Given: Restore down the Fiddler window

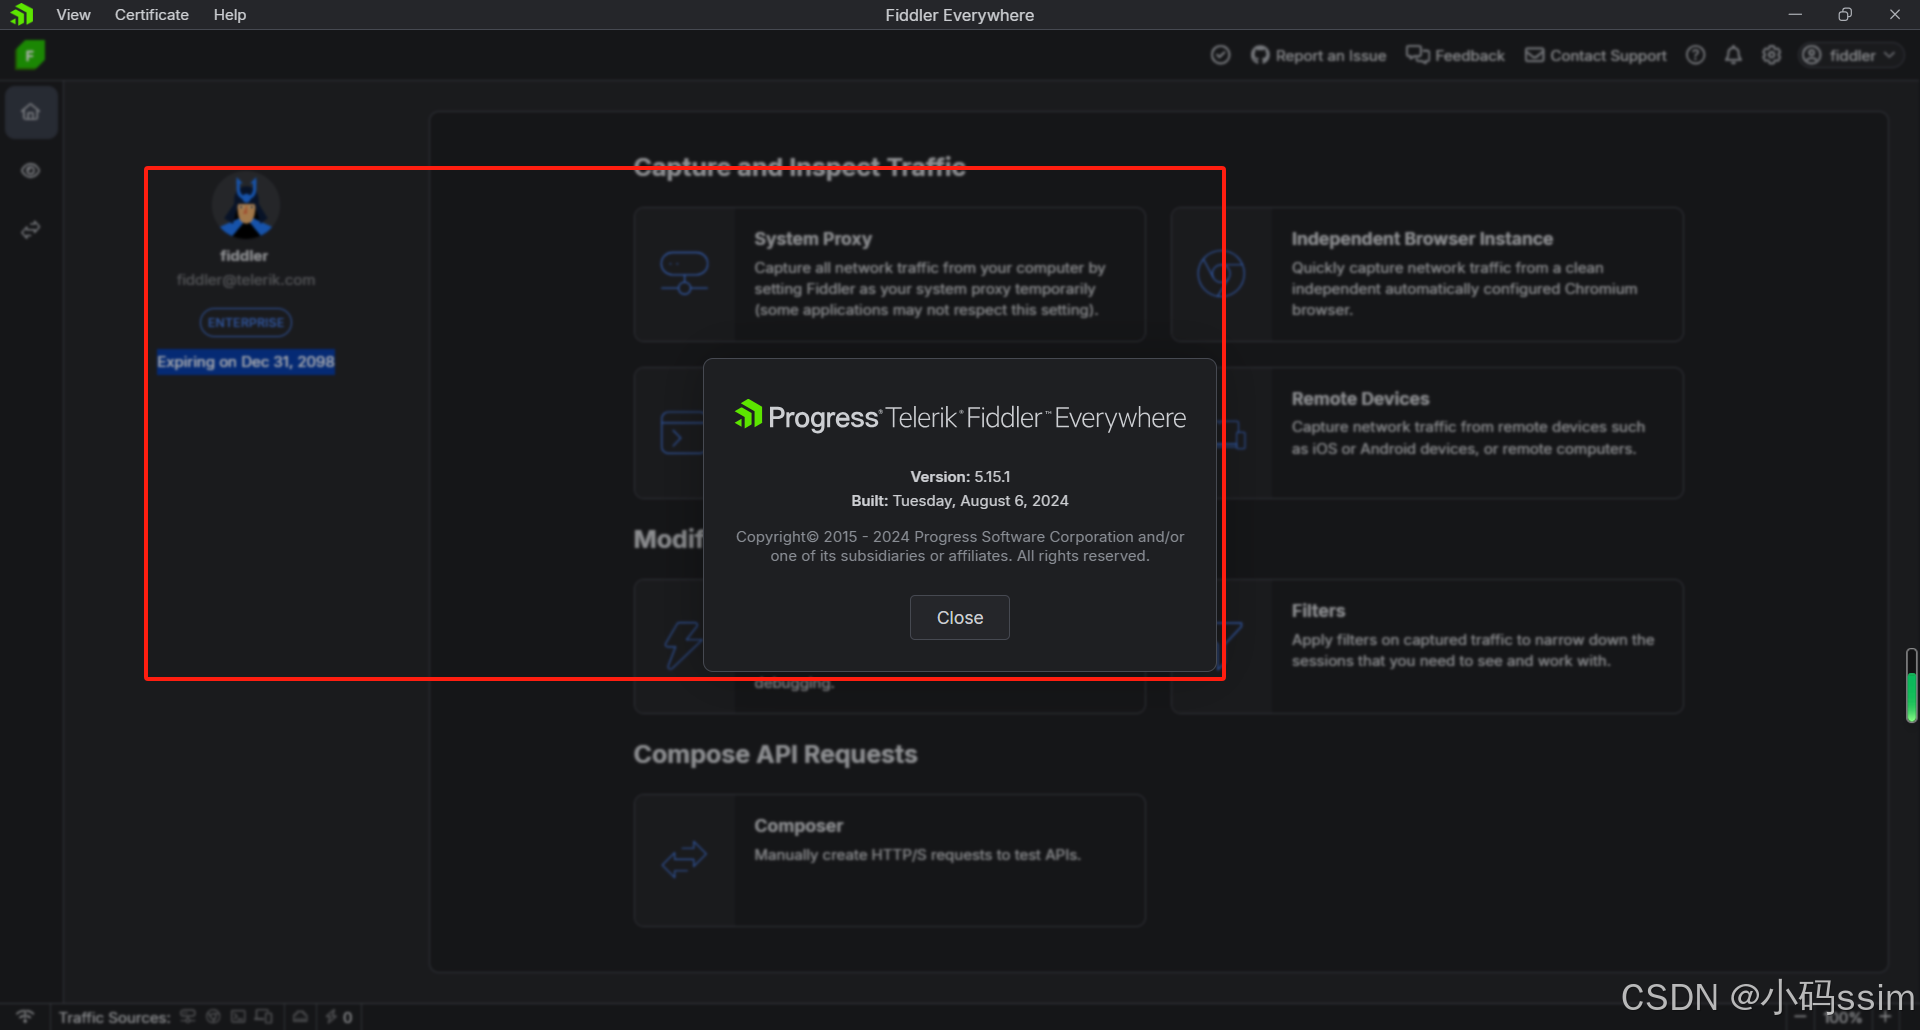Looking at the screenshot, I should 1845,15.
